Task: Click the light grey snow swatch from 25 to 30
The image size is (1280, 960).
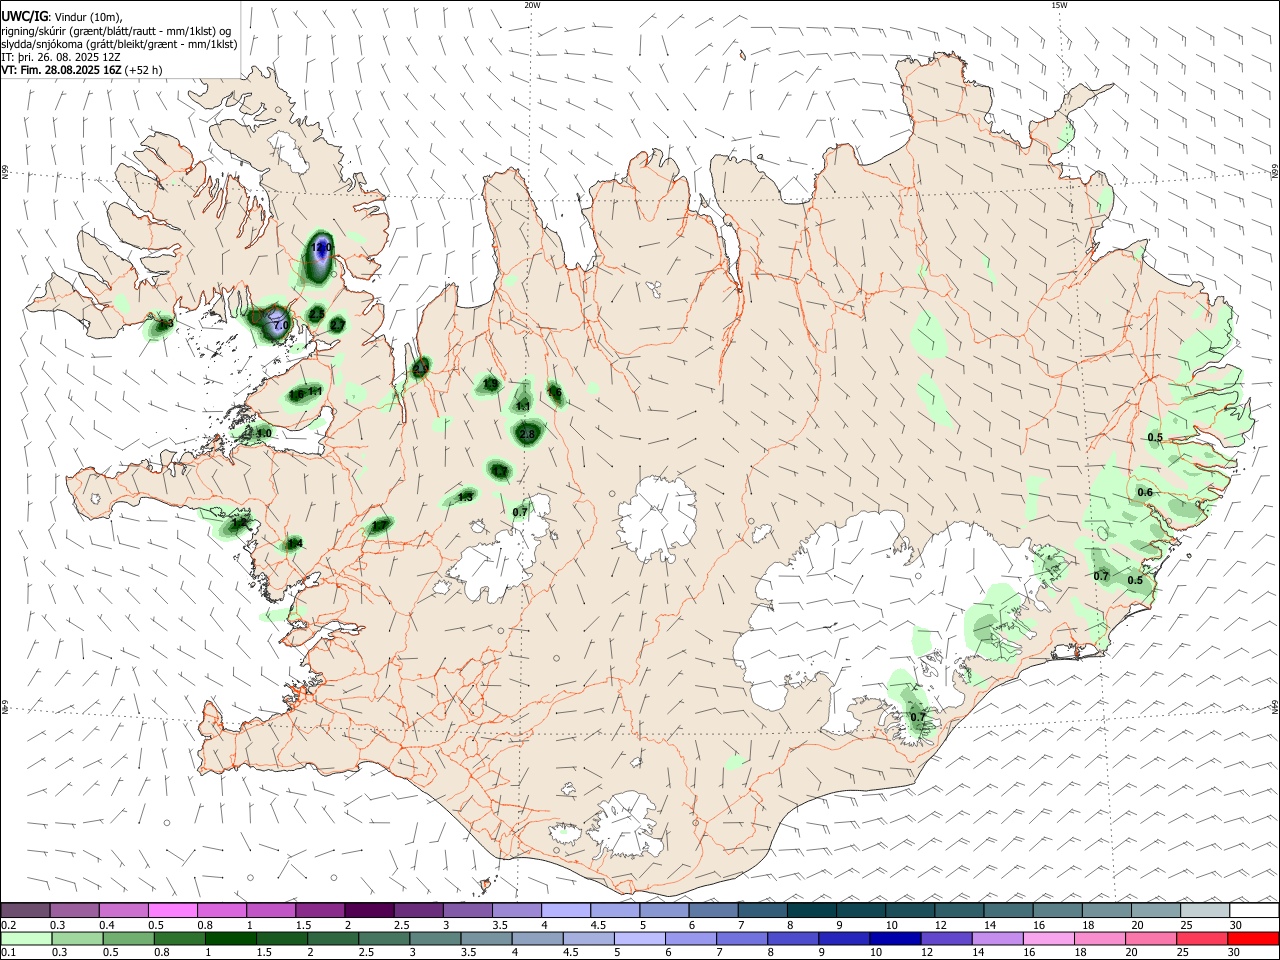Action: (x=1205, y=910)
